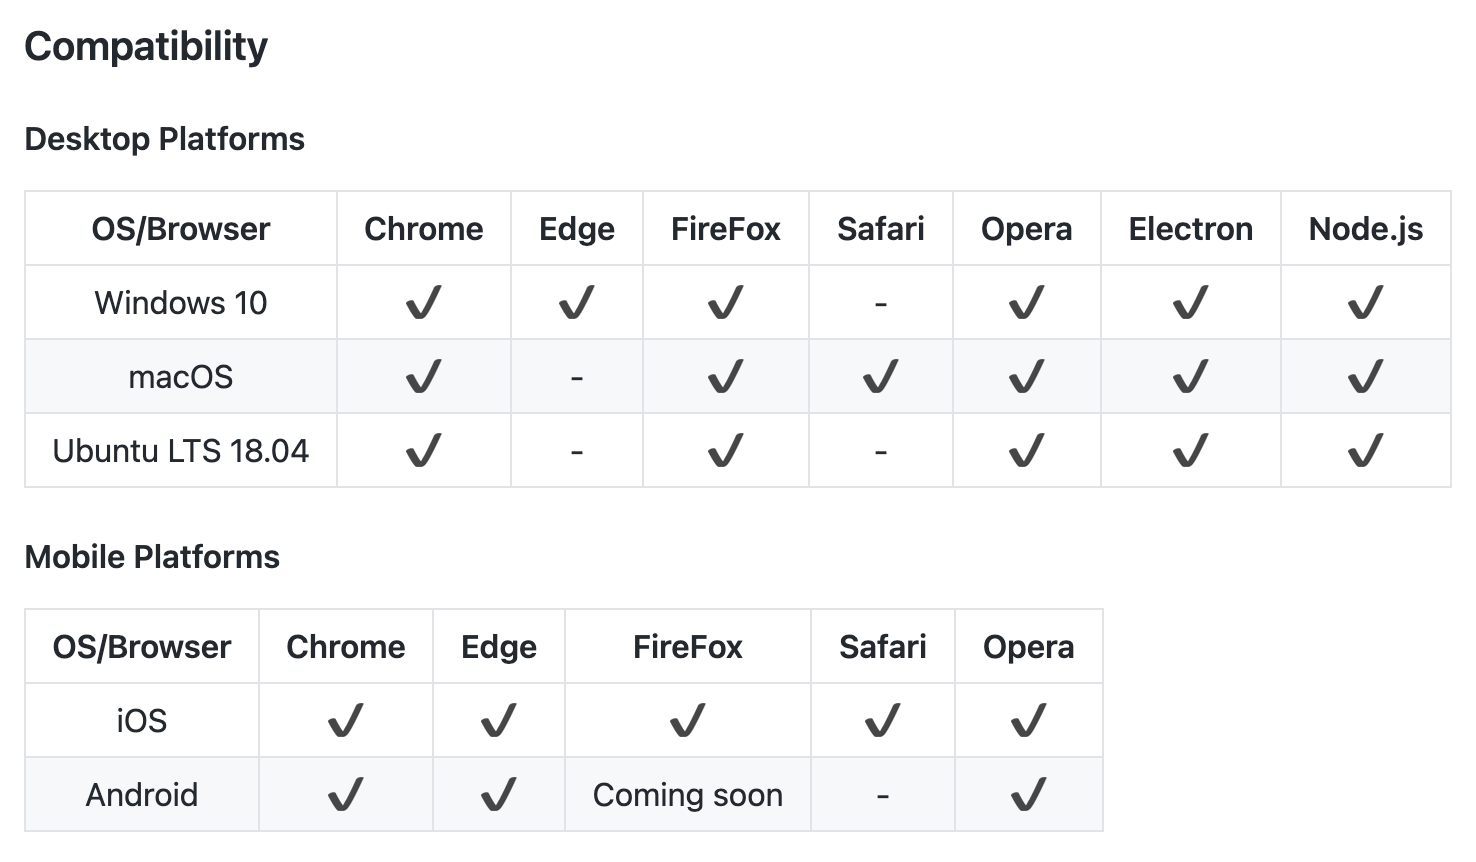Click the Windows 10 Edge checkmark
Screen dimensions: 1476x862
pos(576,302)
